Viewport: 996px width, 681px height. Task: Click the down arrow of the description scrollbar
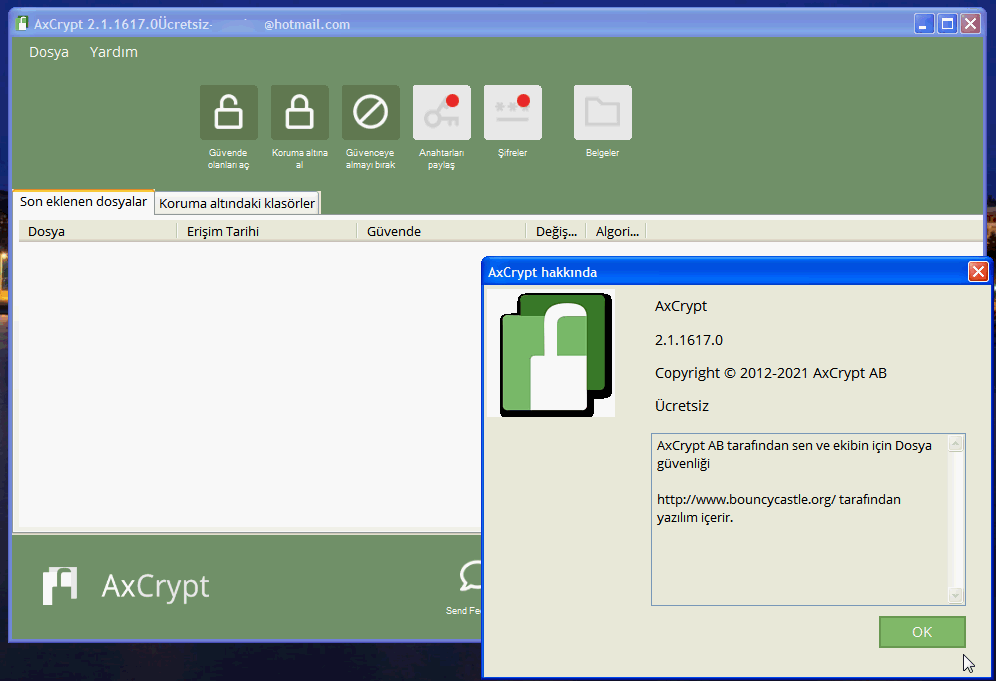coord(955,595)
